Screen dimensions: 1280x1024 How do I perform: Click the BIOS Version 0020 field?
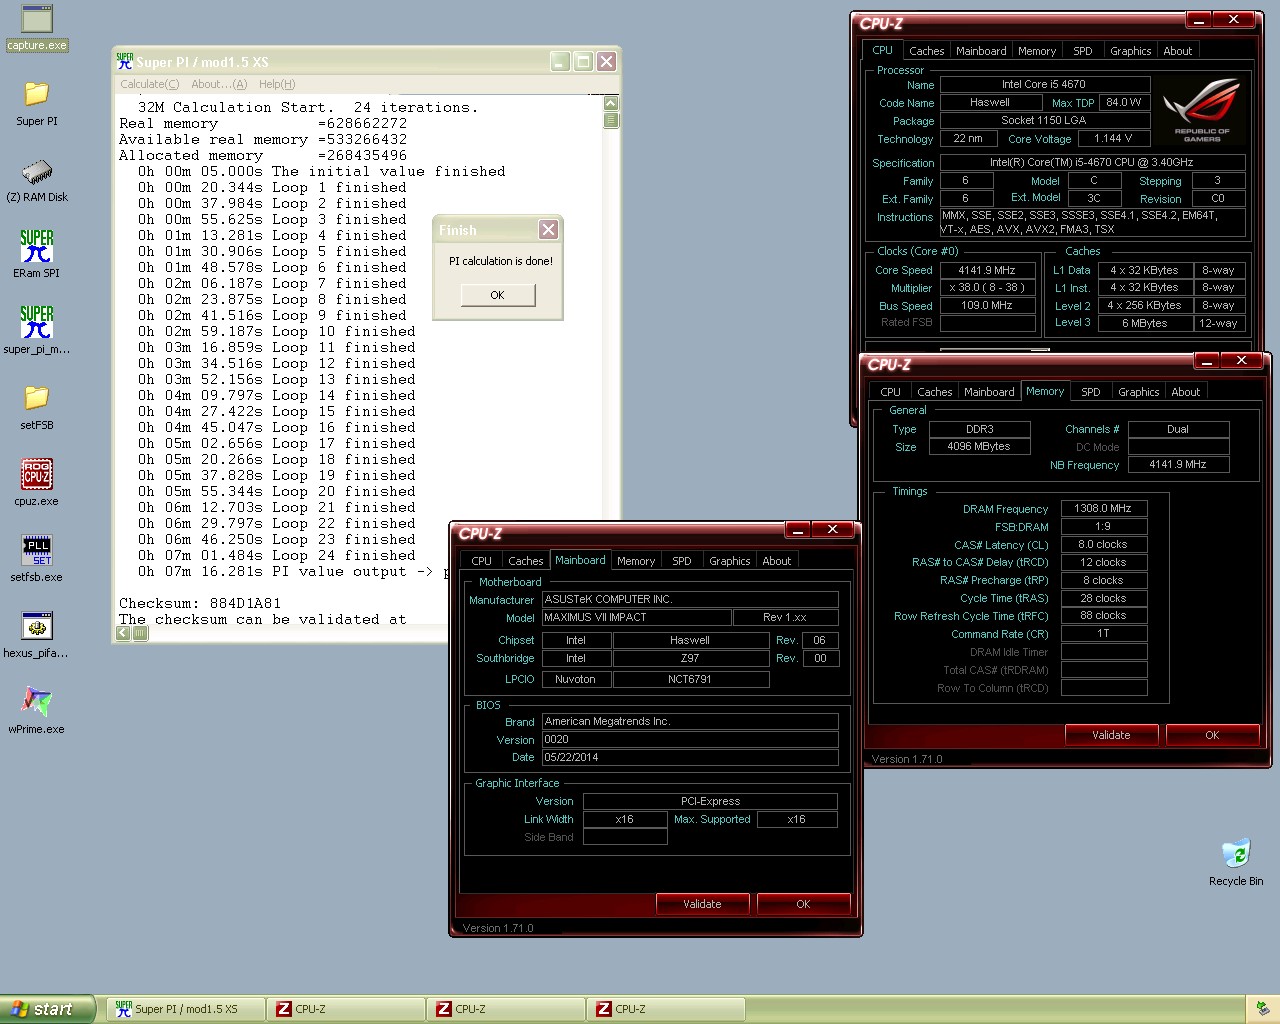(x=690, y=739)
